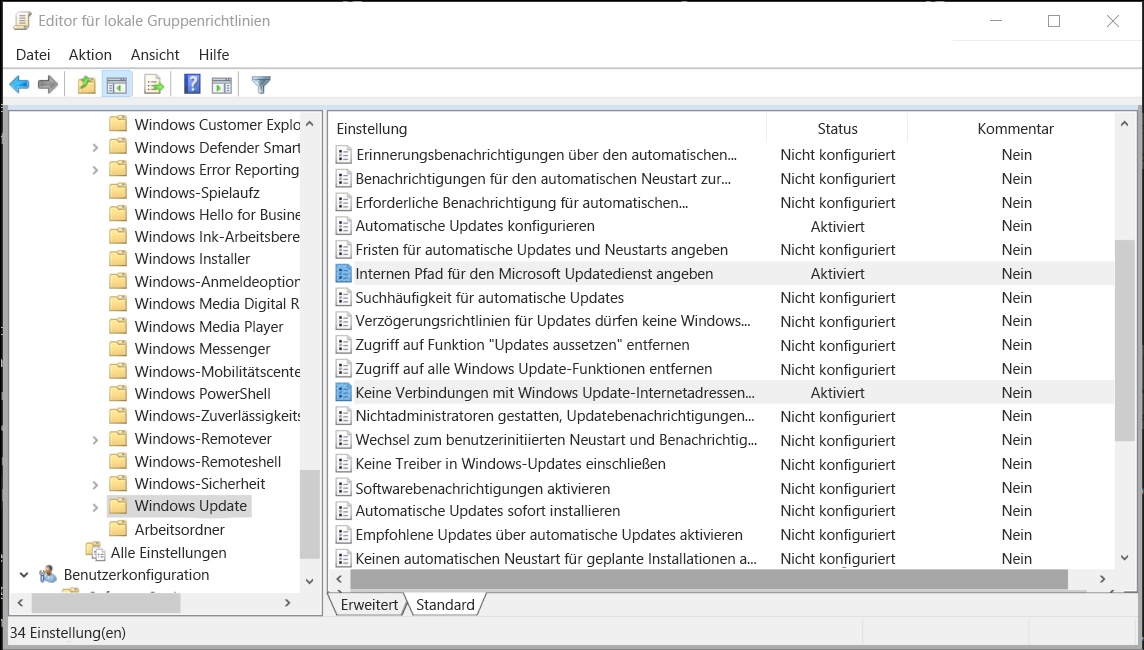
Task: Click the Windows PowerShell folder icon
Action: point(120,392)
